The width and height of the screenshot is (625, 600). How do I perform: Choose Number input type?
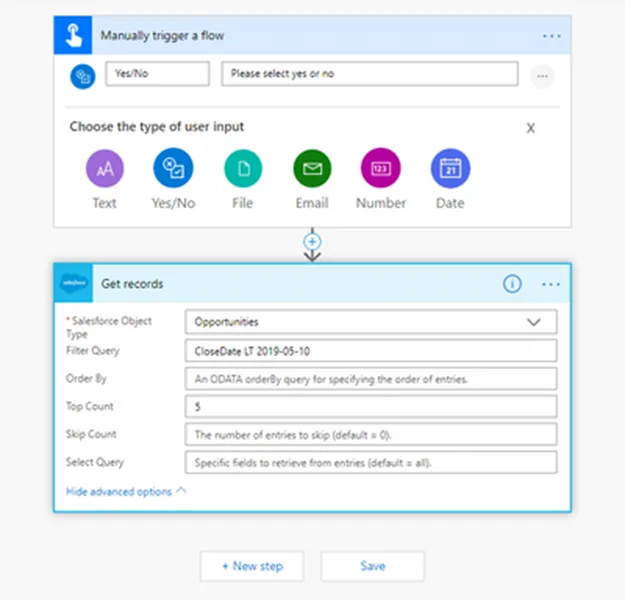pos(381,168)
